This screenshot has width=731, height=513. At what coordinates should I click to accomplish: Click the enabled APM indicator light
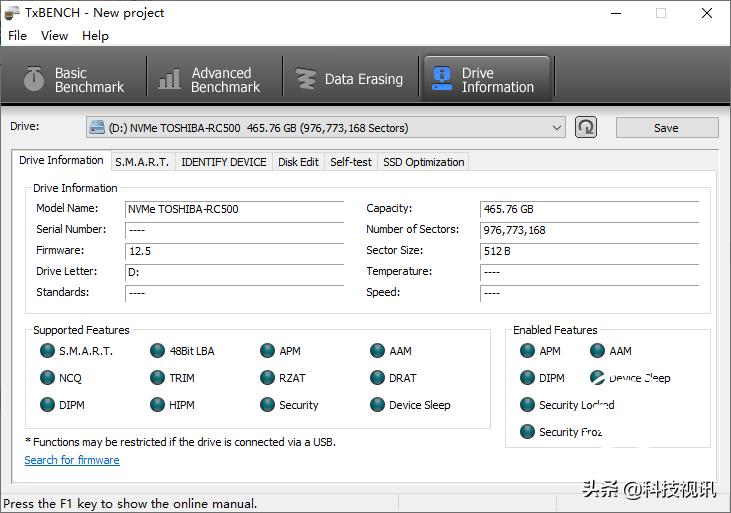527,351
